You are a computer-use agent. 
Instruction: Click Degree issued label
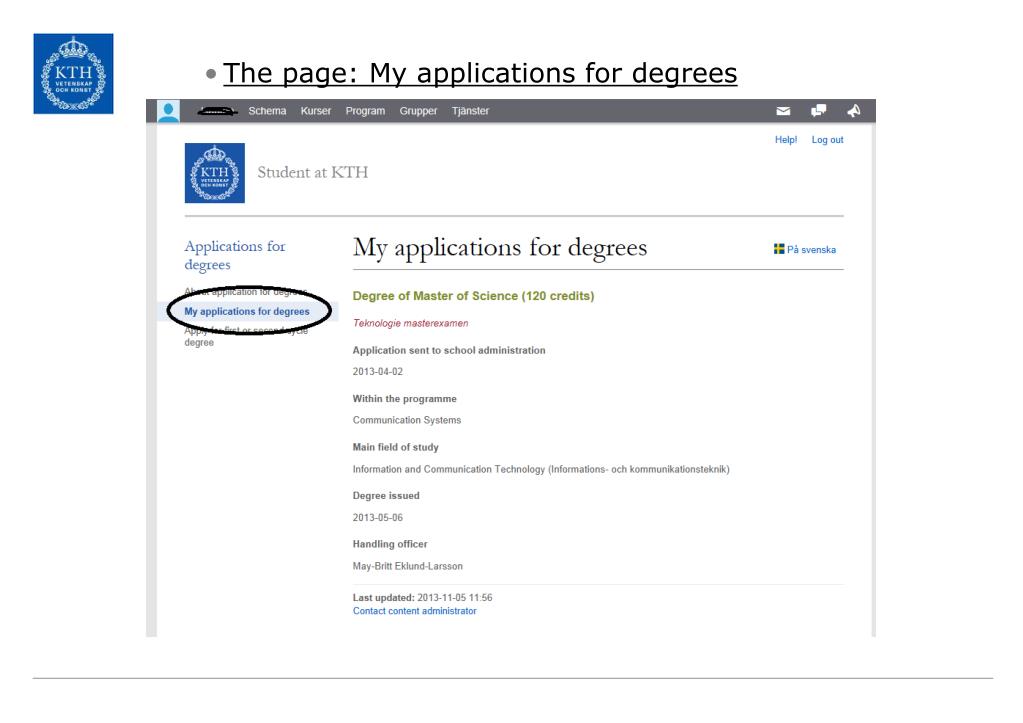[x=386, y=495]
